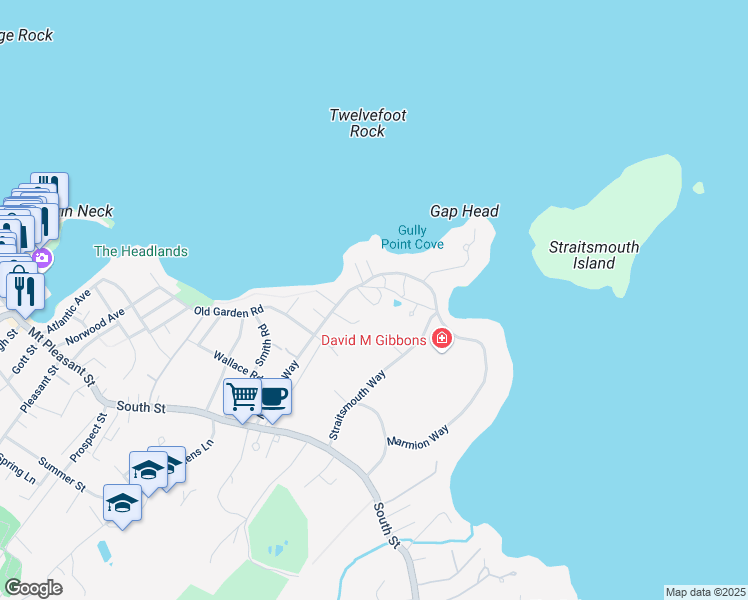
Task: Select the Gully Point Cove label
Action: (412, 238)
